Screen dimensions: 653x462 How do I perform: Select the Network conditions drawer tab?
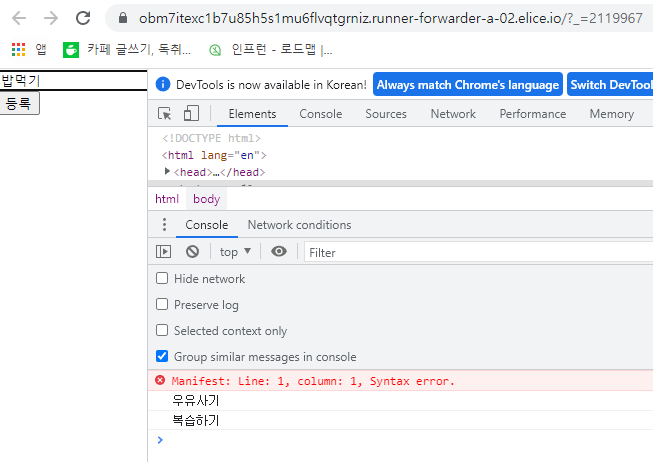tap(299, 225)
